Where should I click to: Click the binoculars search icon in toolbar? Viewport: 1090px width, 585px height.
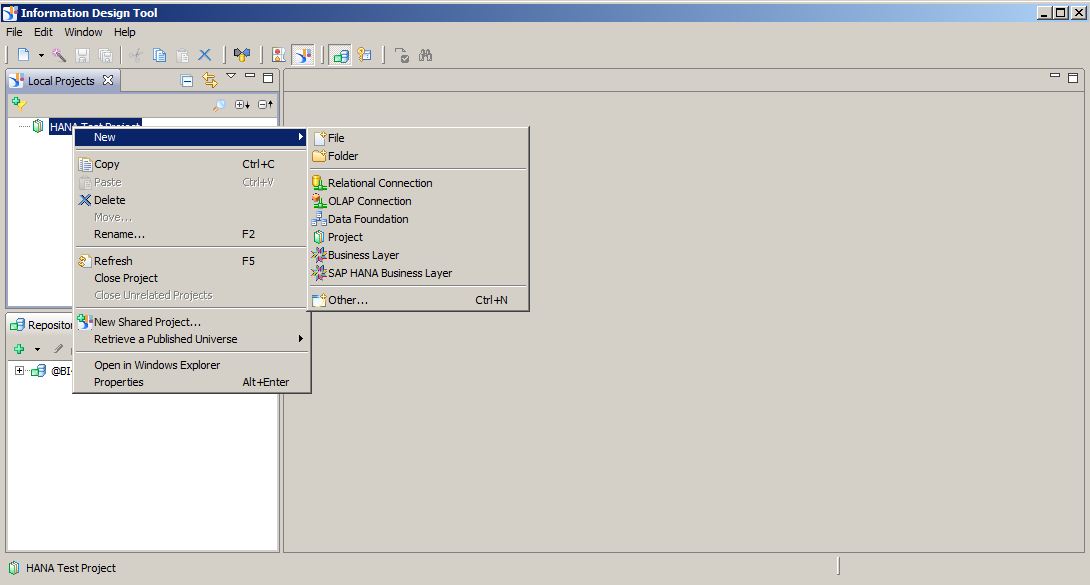point(426,55)
